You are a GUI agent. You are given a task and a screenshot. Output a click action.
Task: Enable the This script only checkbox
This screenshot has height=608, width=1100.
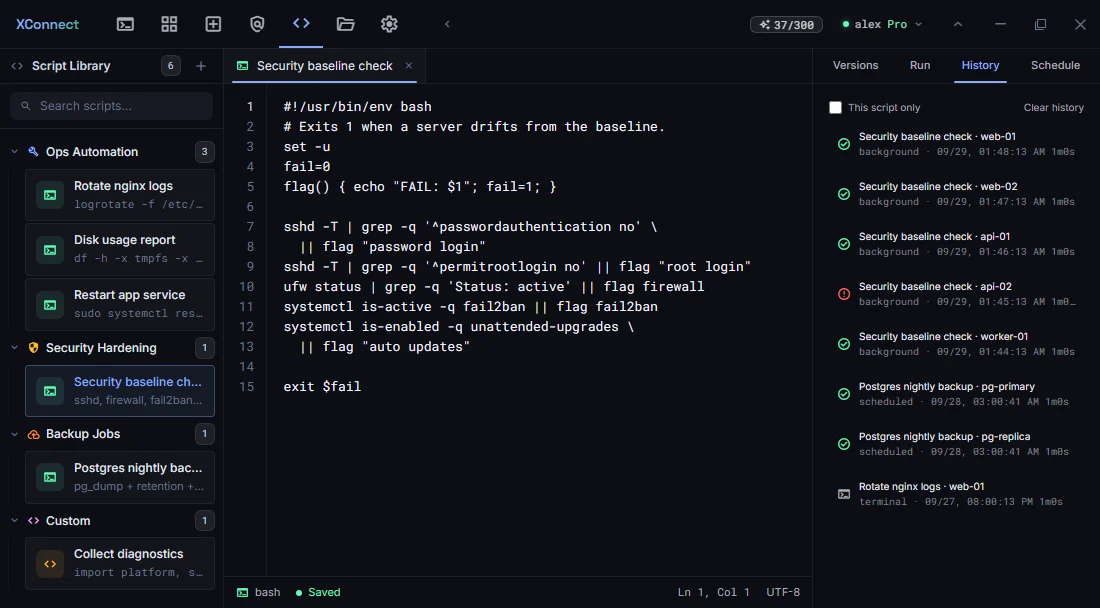click(835, 107)
